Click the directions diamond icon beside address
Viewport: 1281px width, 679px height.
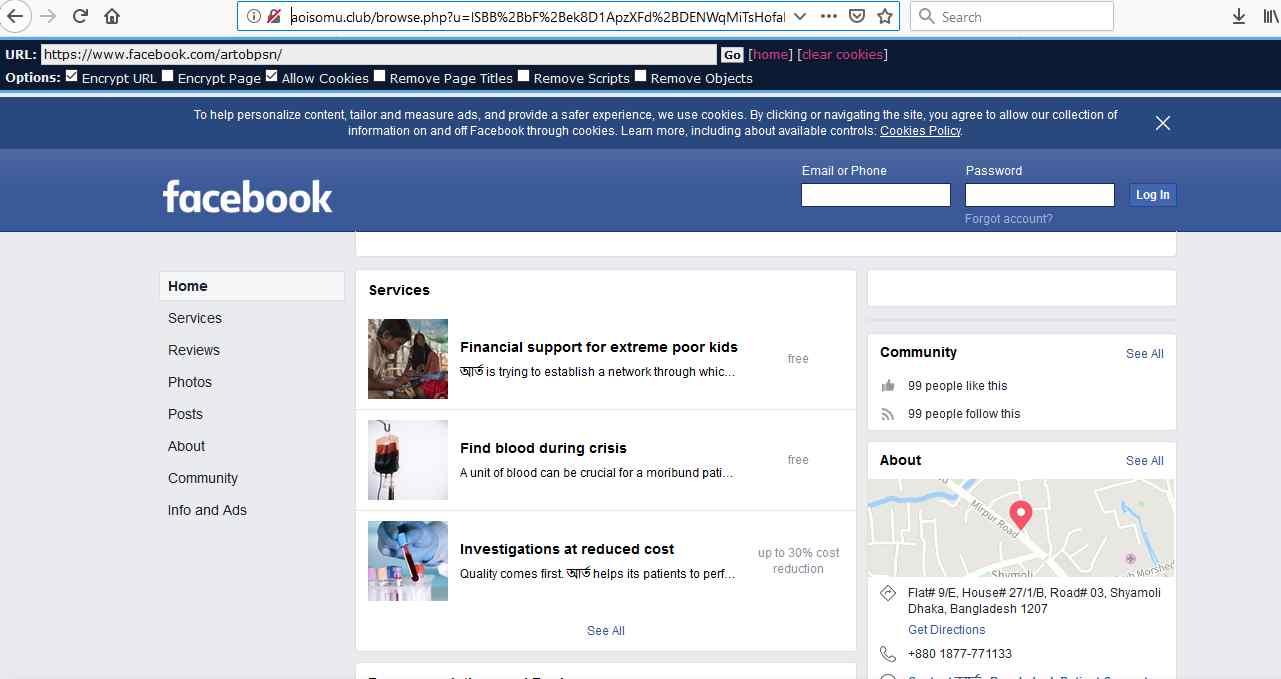coord(887,594)
